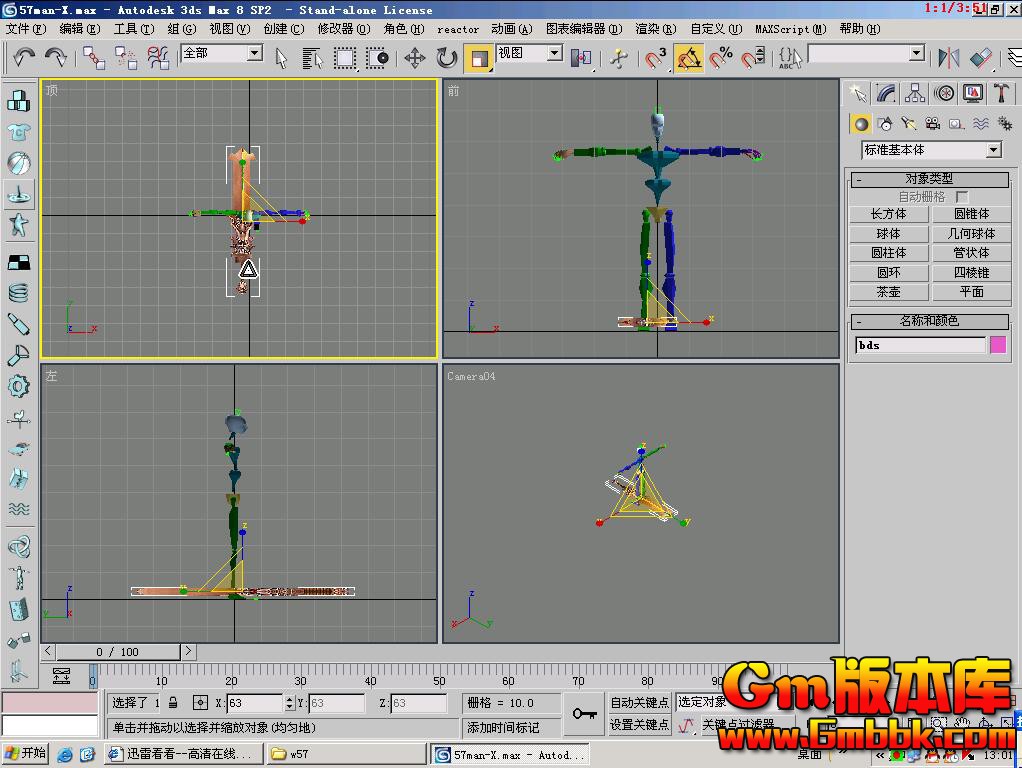Toggle 自动关键点 auto key mode
The height and width of the screenshot is (768, 1022).
click(639, 703)
